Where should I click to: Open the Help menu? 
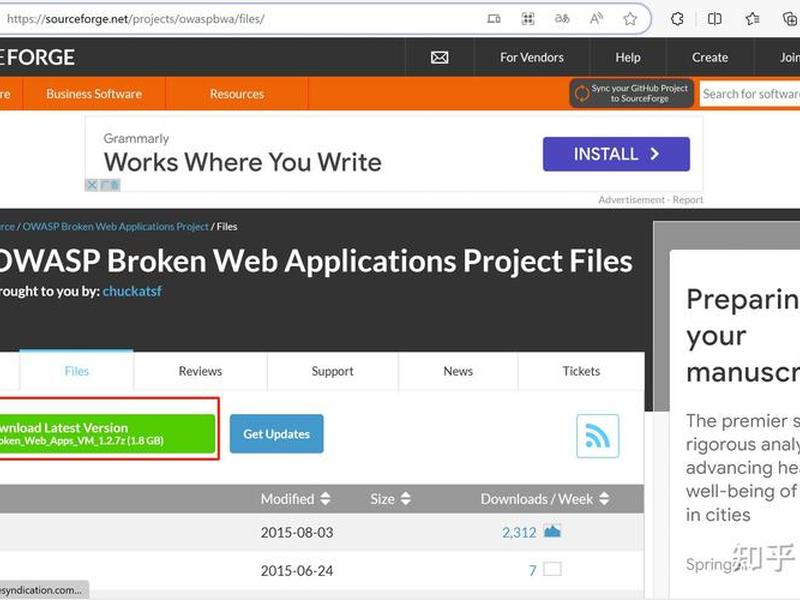click(x=628, y=57)
